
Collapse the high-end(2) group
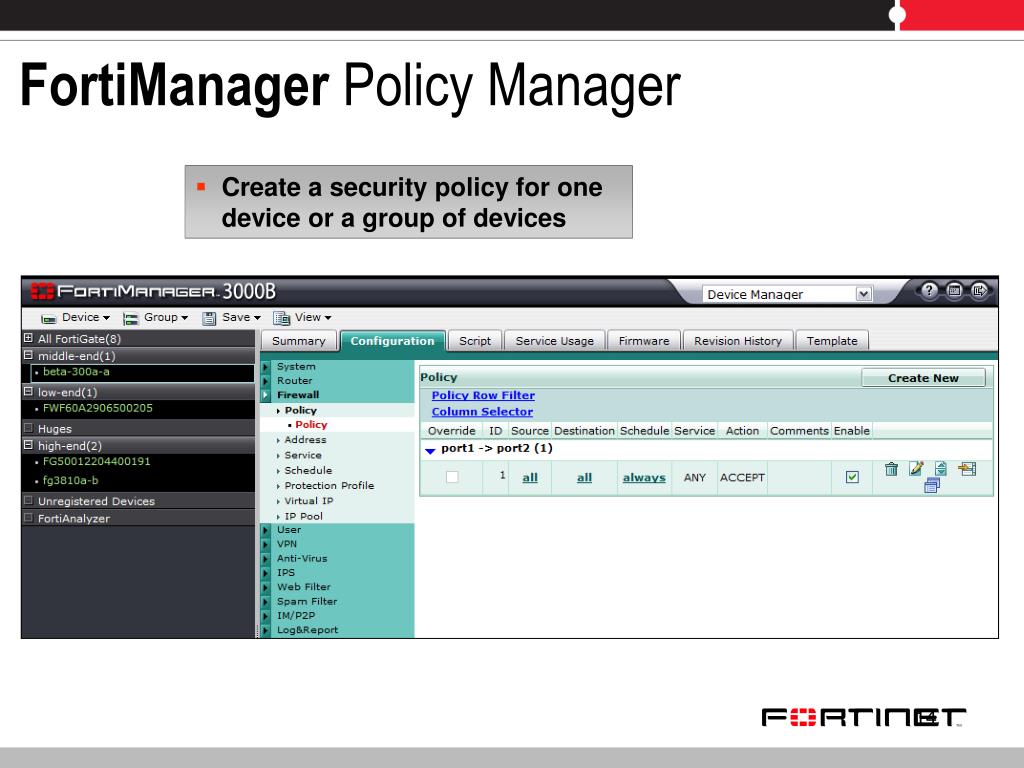(x=28, y=445)
